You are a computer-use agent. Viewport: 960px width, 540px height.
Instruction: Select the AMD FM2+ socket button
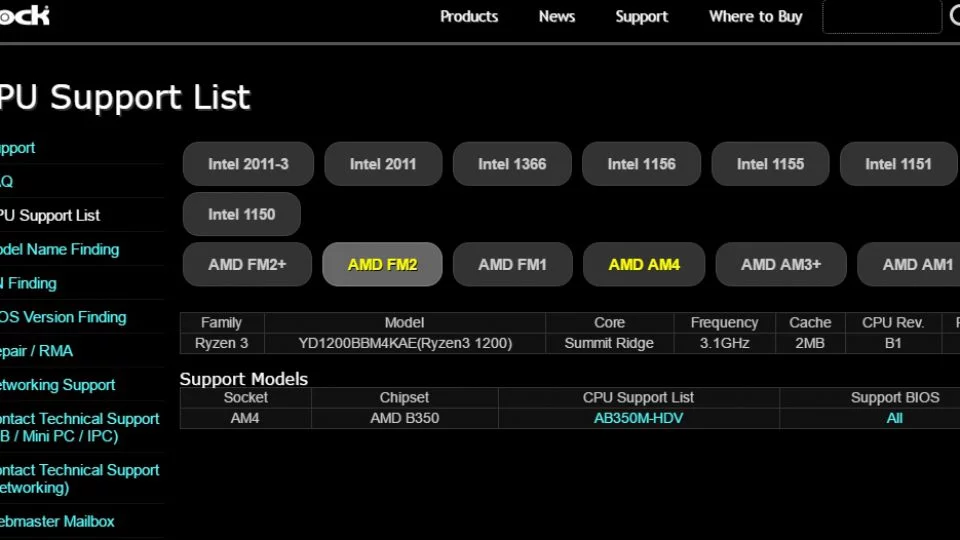(247, 264)
